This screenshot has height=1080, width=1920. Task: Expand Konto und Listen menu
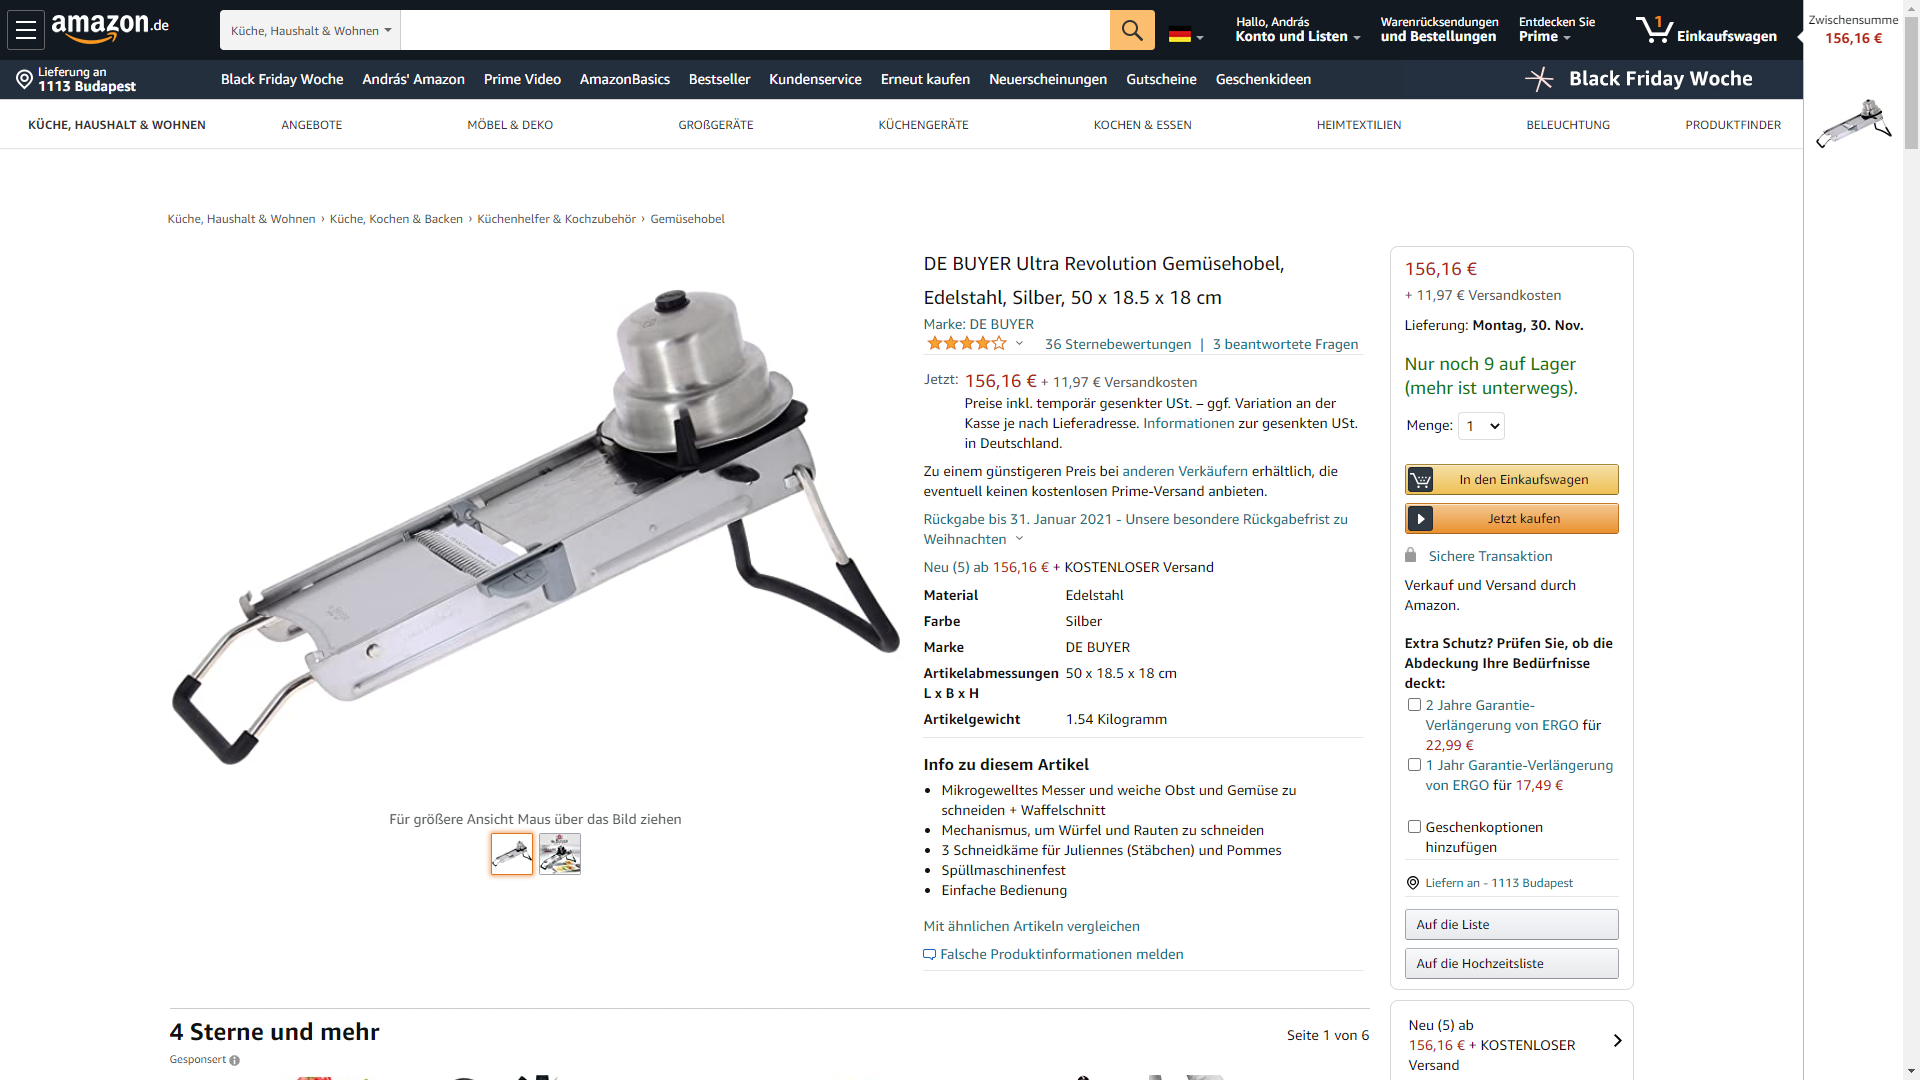click(1297, 30)
